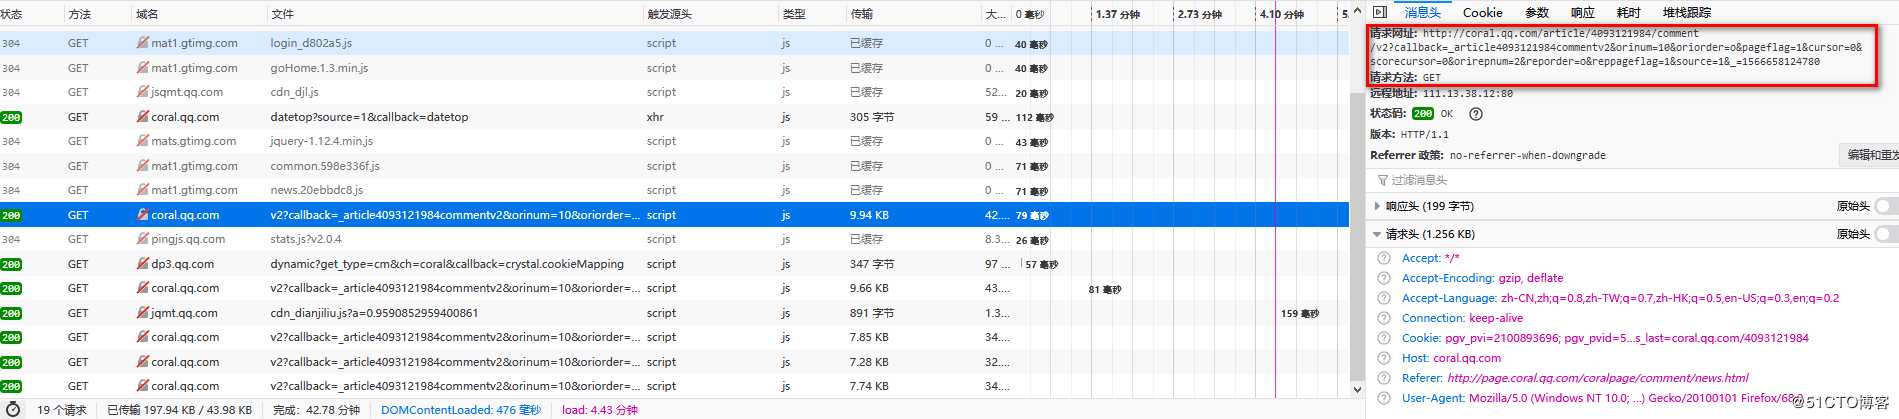Toggle raw headers for response headers
The height and width of the screenshot is (419, 1899).
pyautogui.click(x=1886, y=206)
